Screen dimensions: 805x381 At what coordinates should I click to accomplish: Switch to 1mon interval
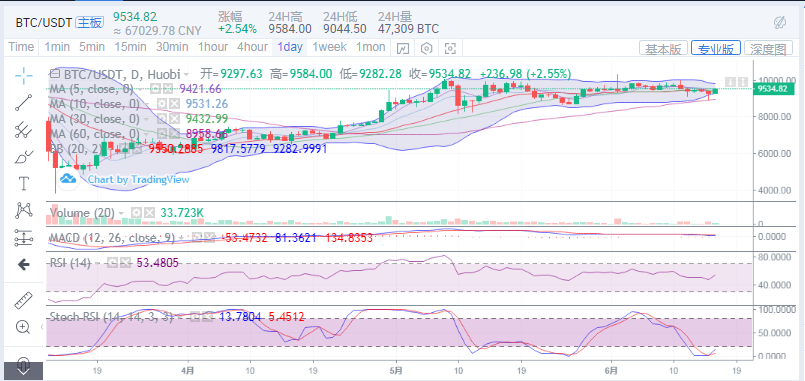tap(371, 47)
